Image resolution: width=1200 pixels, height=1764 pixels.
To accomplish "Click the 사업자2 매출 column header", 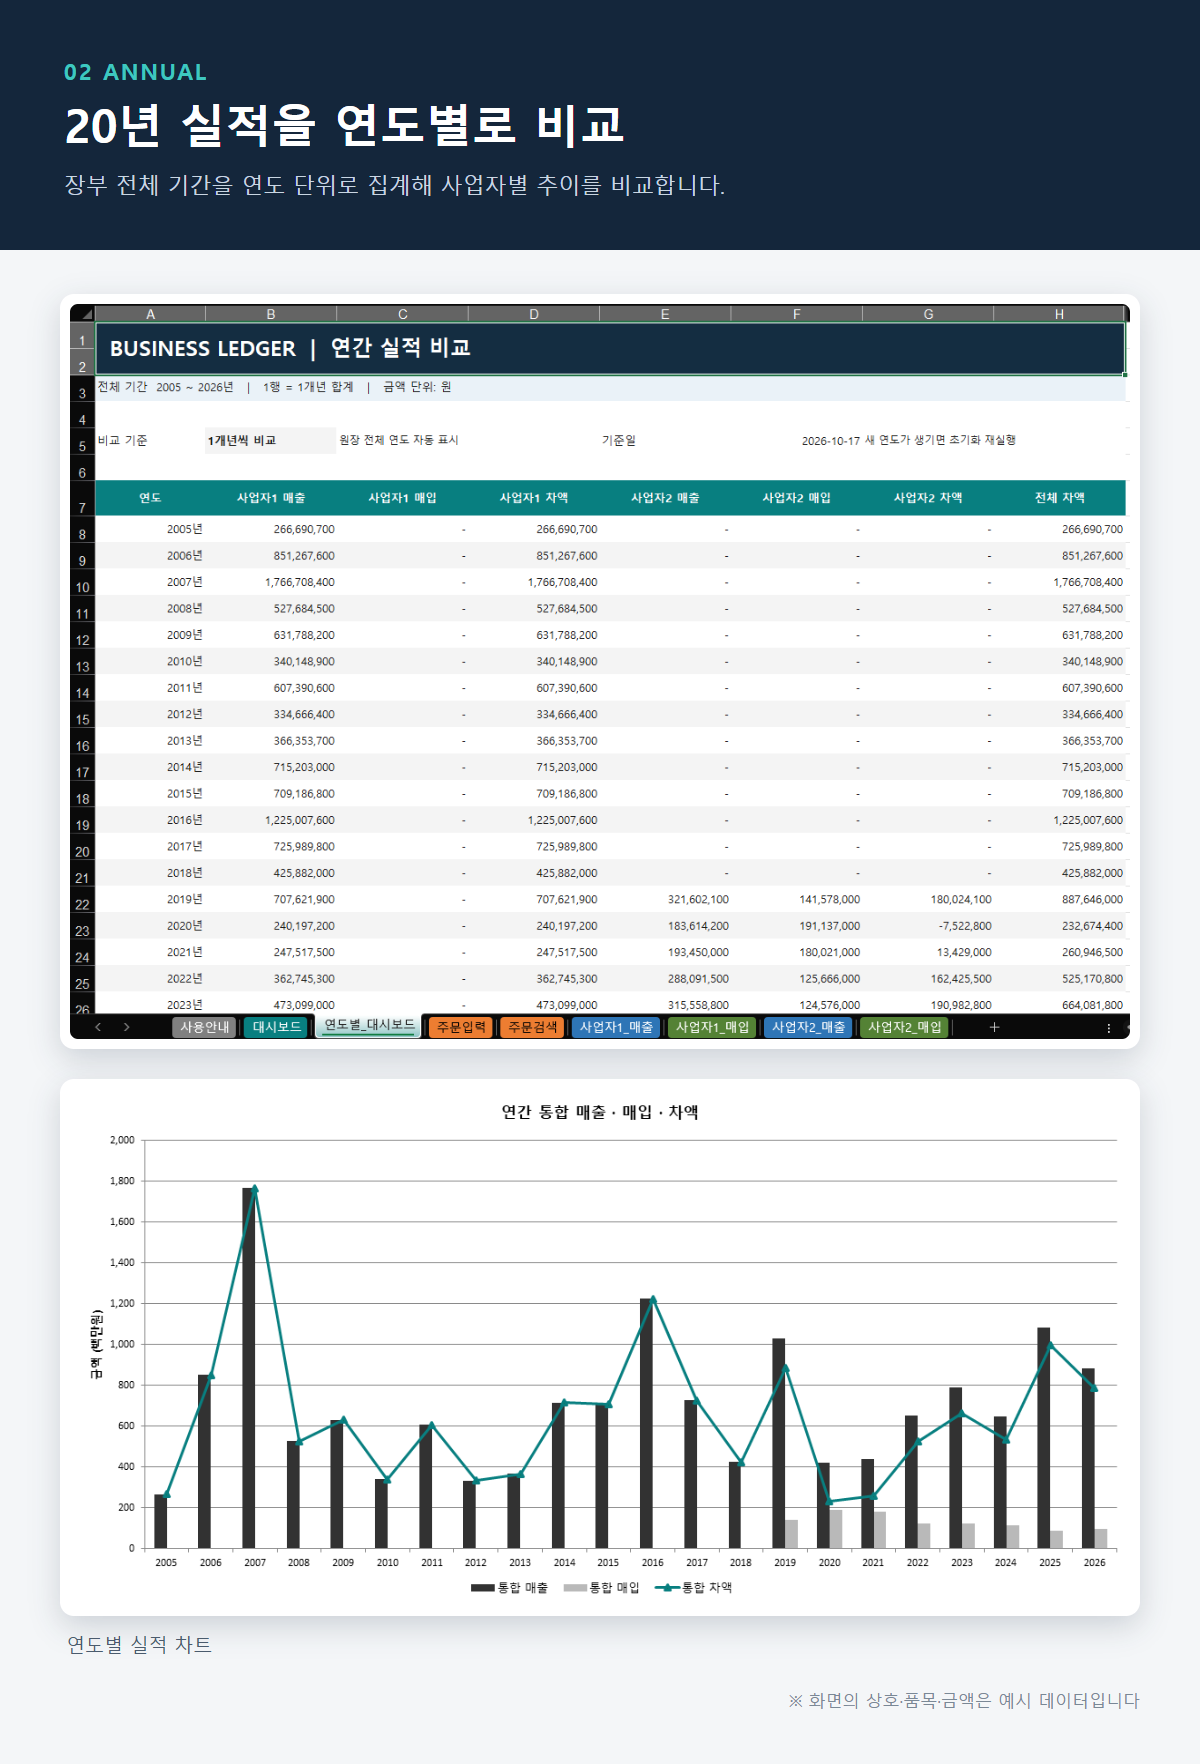I will click(665, 498).
